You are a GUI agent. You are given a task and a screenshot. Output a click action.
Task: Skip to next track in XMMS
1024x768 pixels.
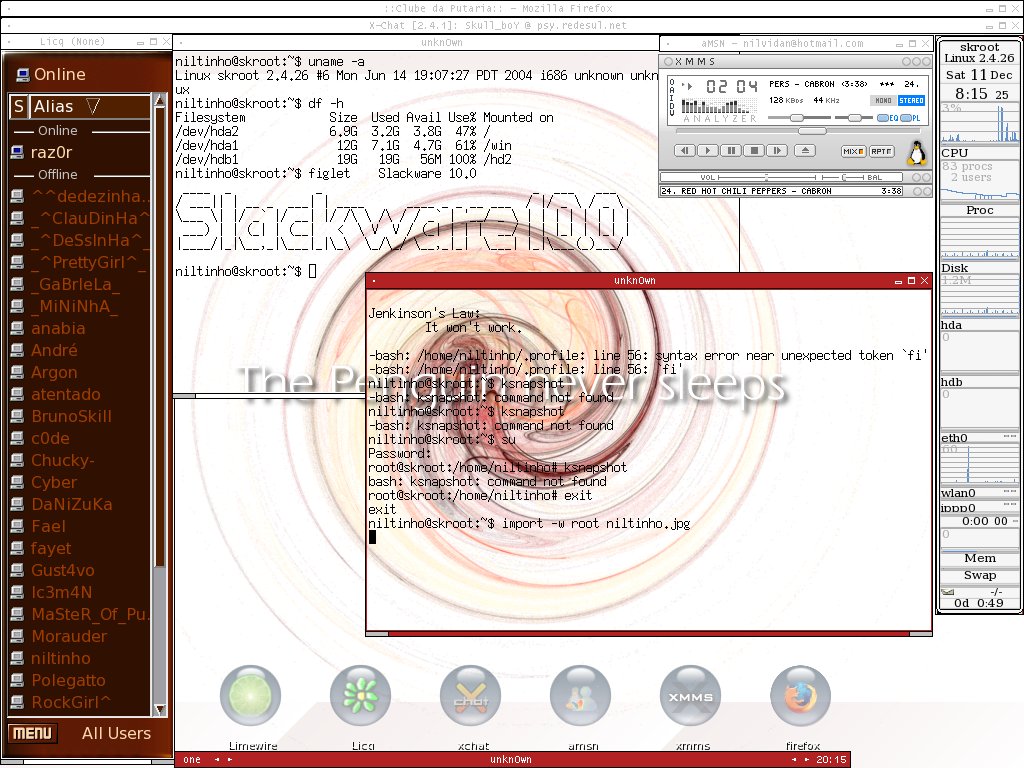point(776,151)
